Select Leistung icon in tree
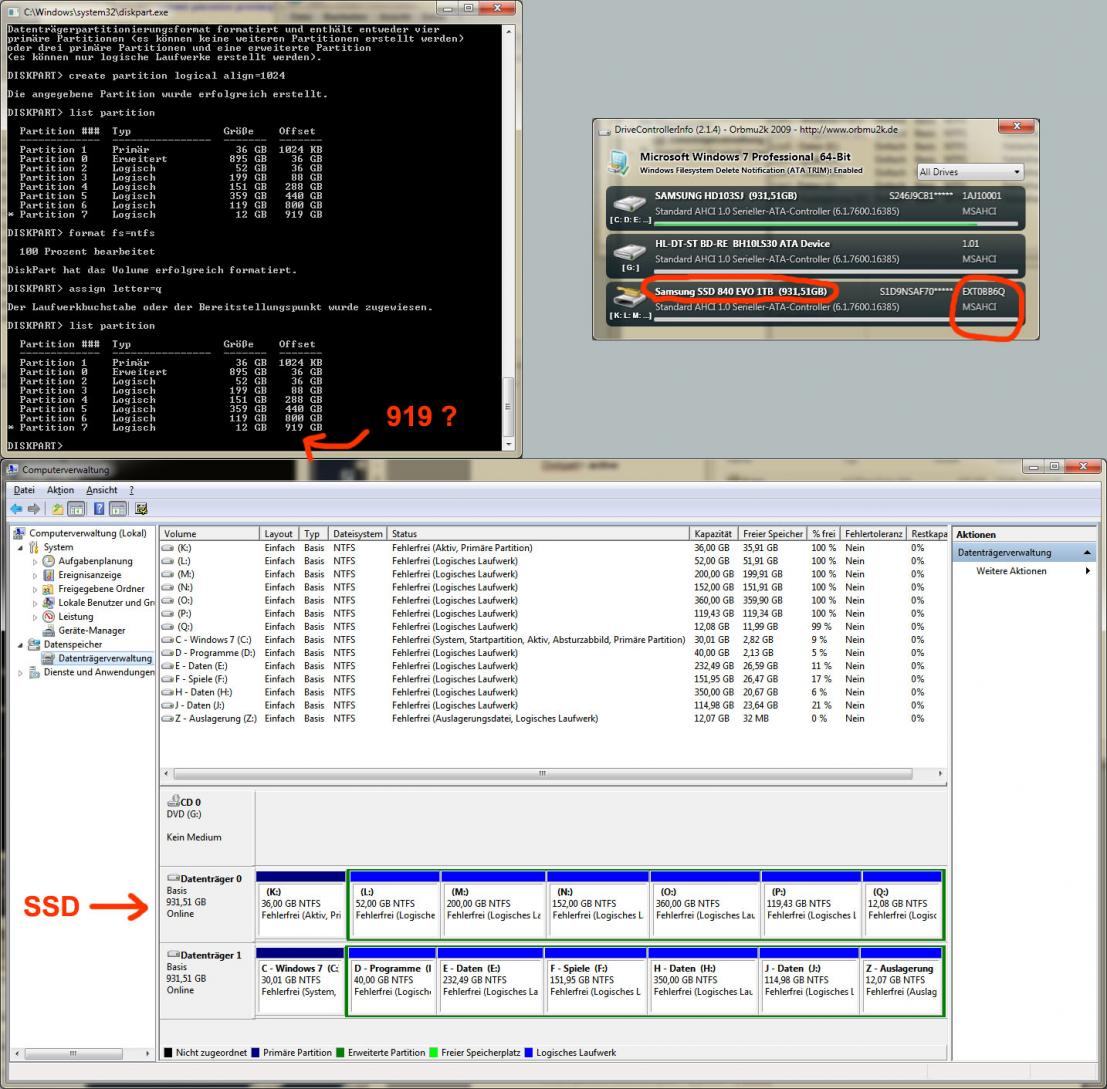 click(49, 617)
